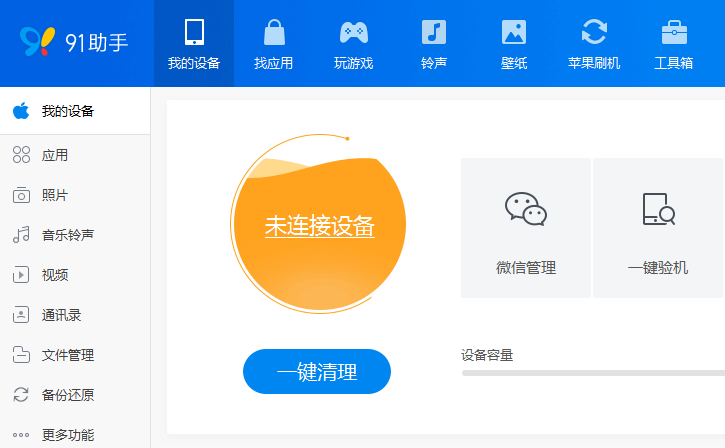Open the 壁纸 wallpaper tab
The height and width of the screenshot is (448, 725).
click(x=514, y=43)
